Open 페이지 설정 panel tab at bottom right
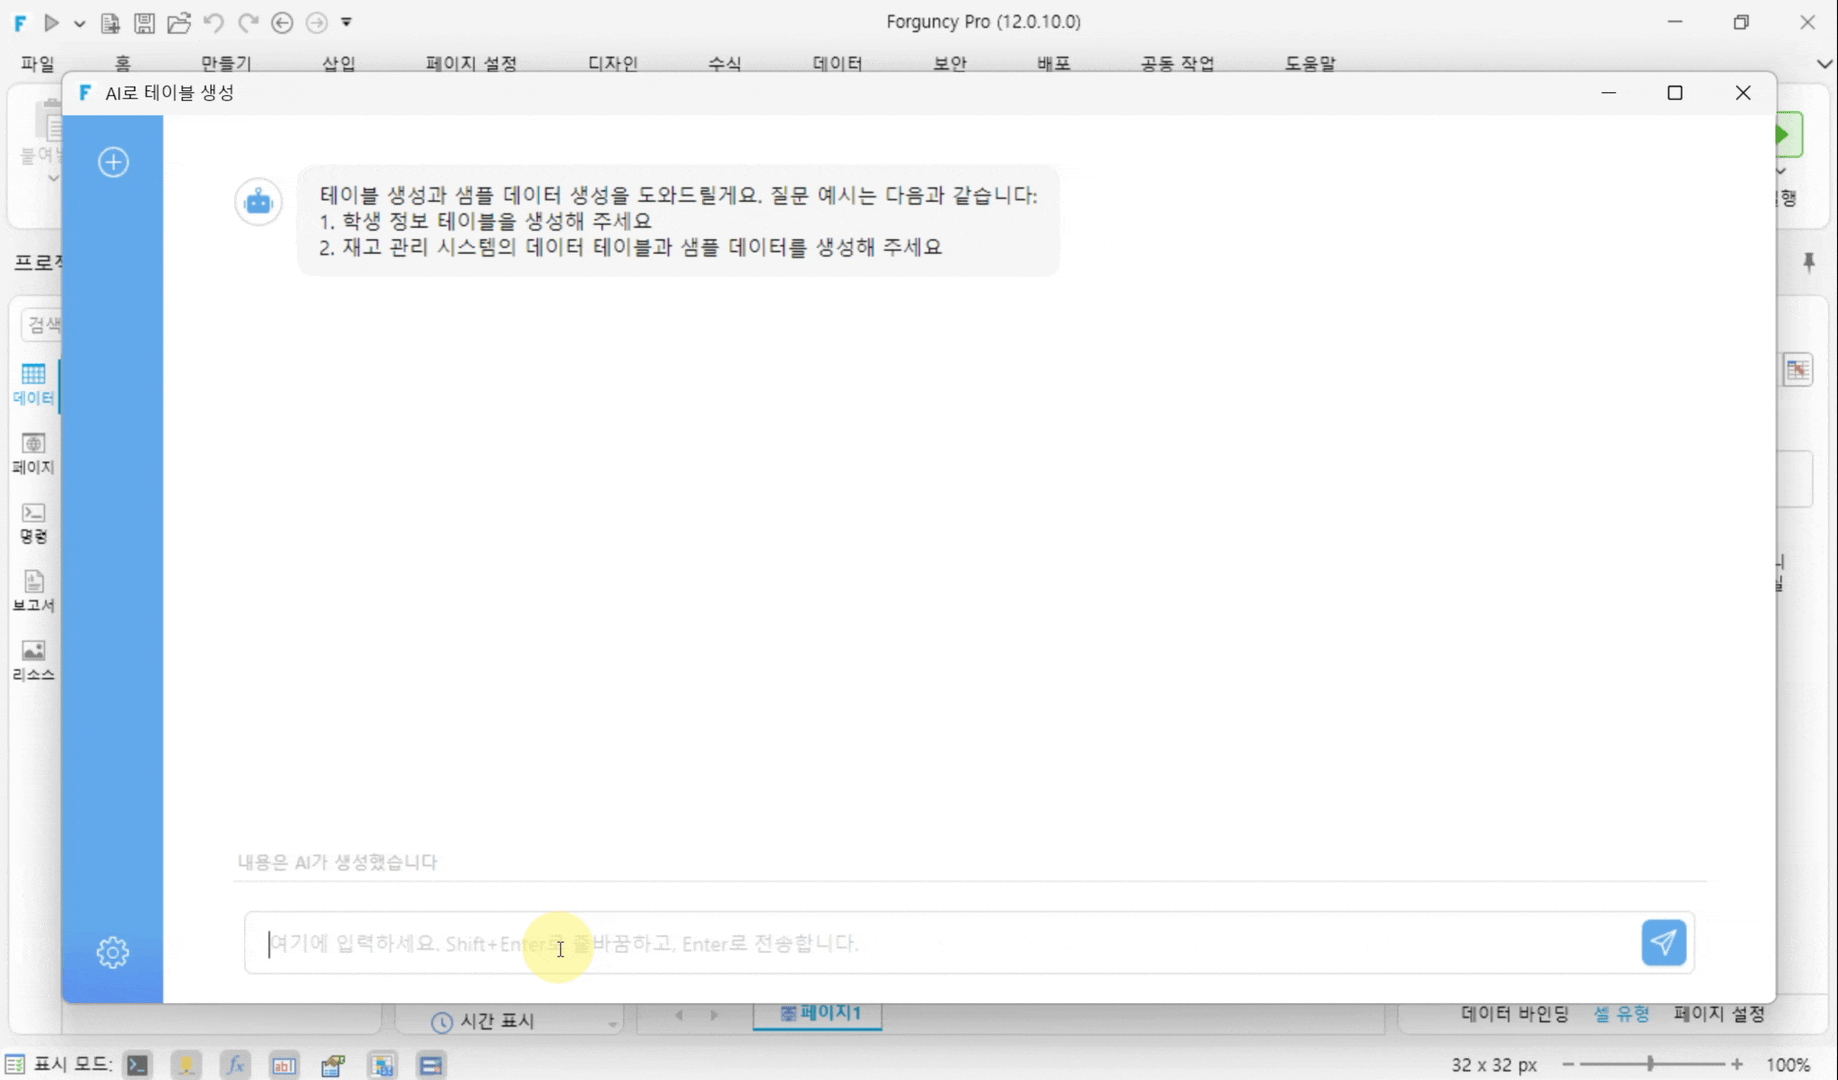The width and height of the screenshot is (1838, 1080). tap(1719, 1014)
